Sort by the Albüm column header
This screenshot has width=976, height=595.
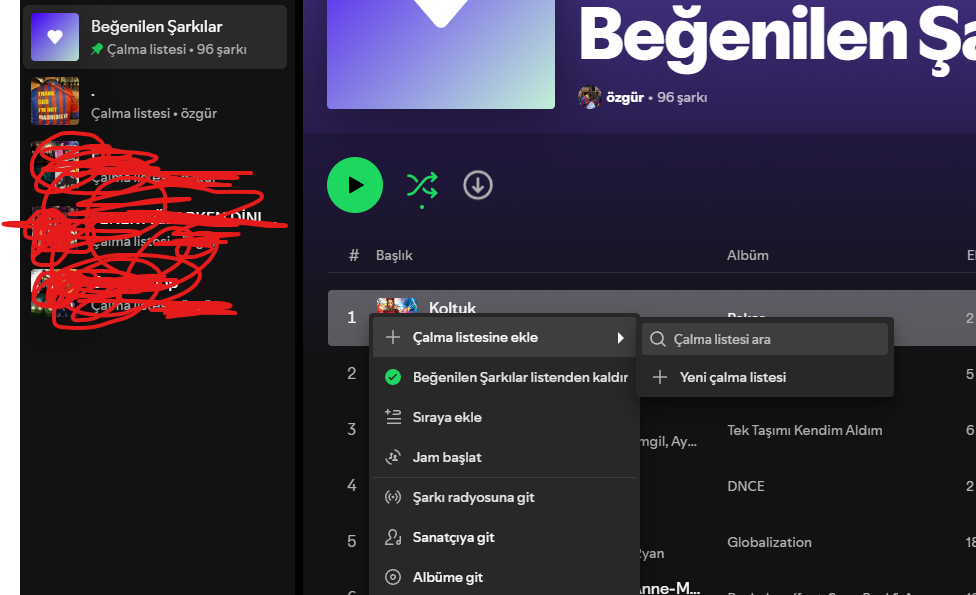(748, 255)
